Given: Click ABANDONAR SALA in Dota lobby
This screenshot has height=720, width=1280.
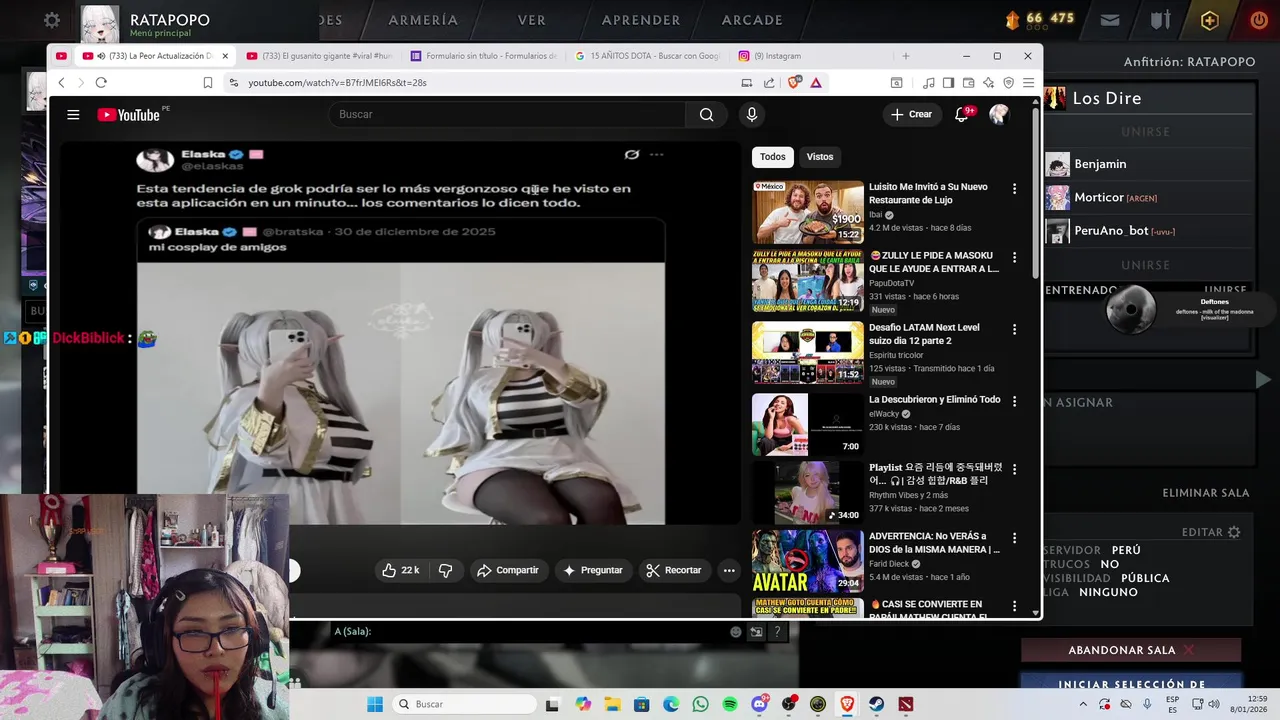Looking at the screenshot, I should (x=1131, y=650).
